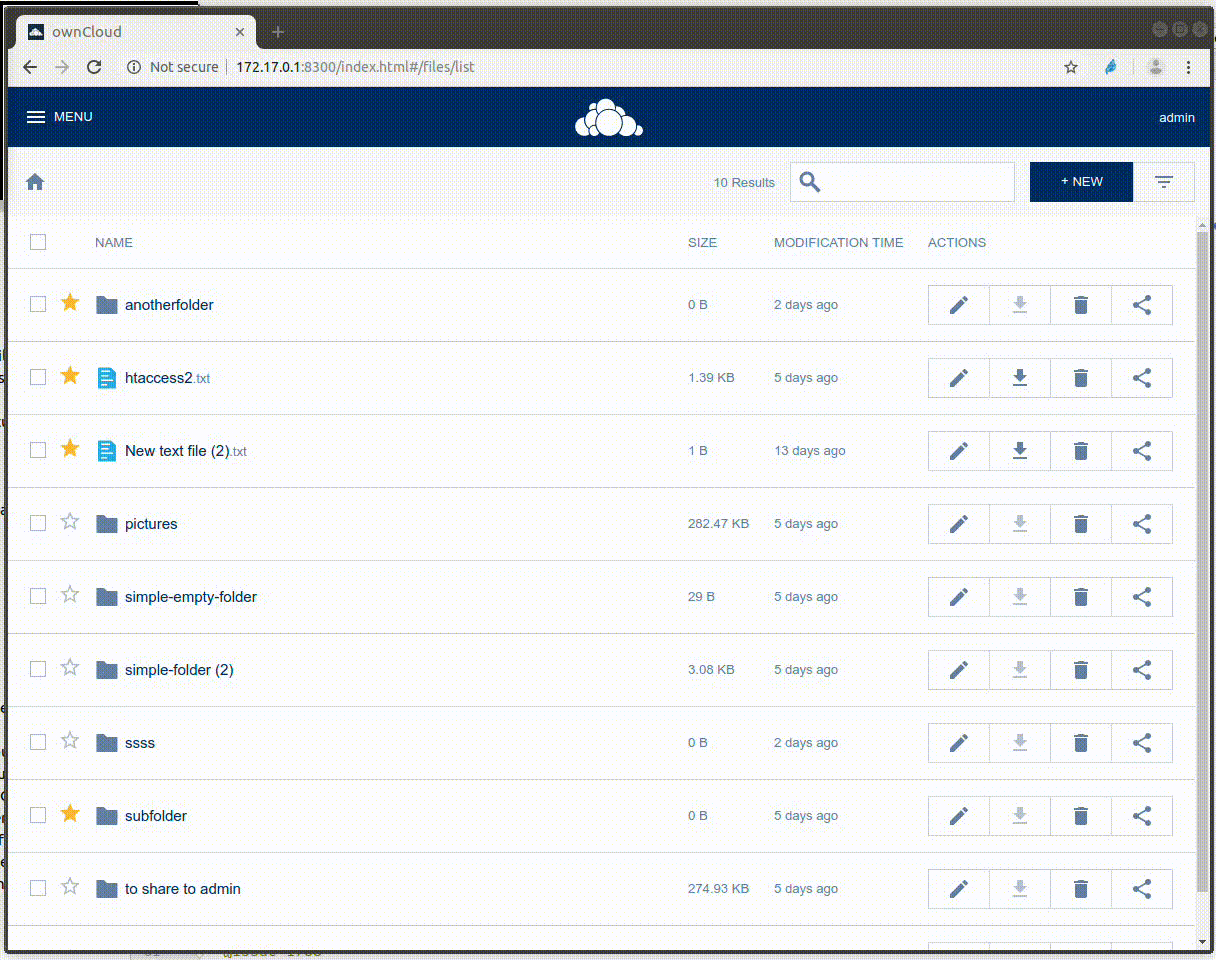Mark simple-empty-folder as favorite

click(x=70, y=594)
